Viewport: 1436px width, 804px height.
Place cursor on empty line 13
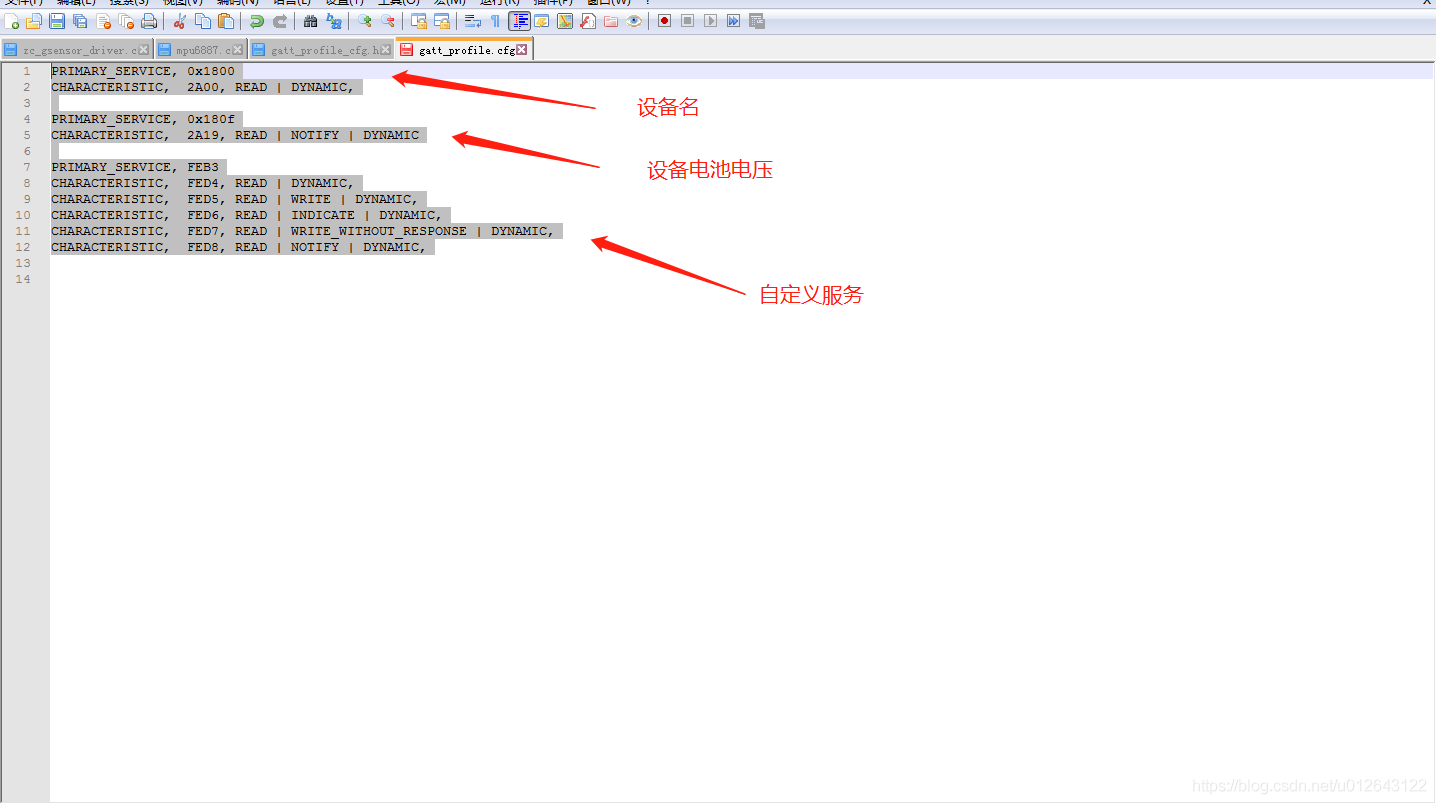[740, 263]
